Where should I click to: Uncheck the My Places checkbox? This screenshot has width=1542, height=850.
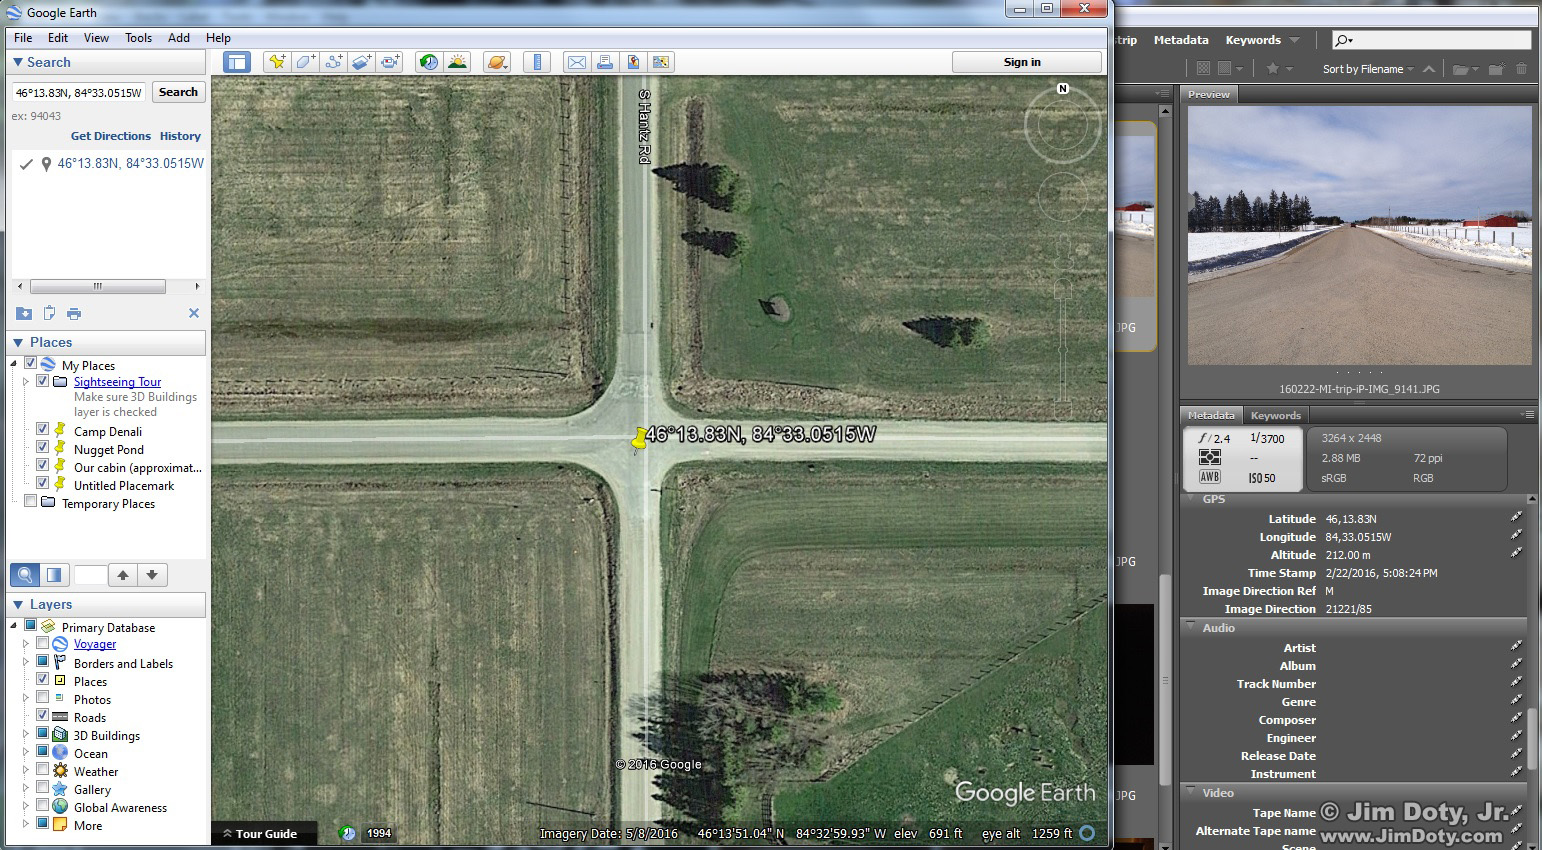coord(30,364)
